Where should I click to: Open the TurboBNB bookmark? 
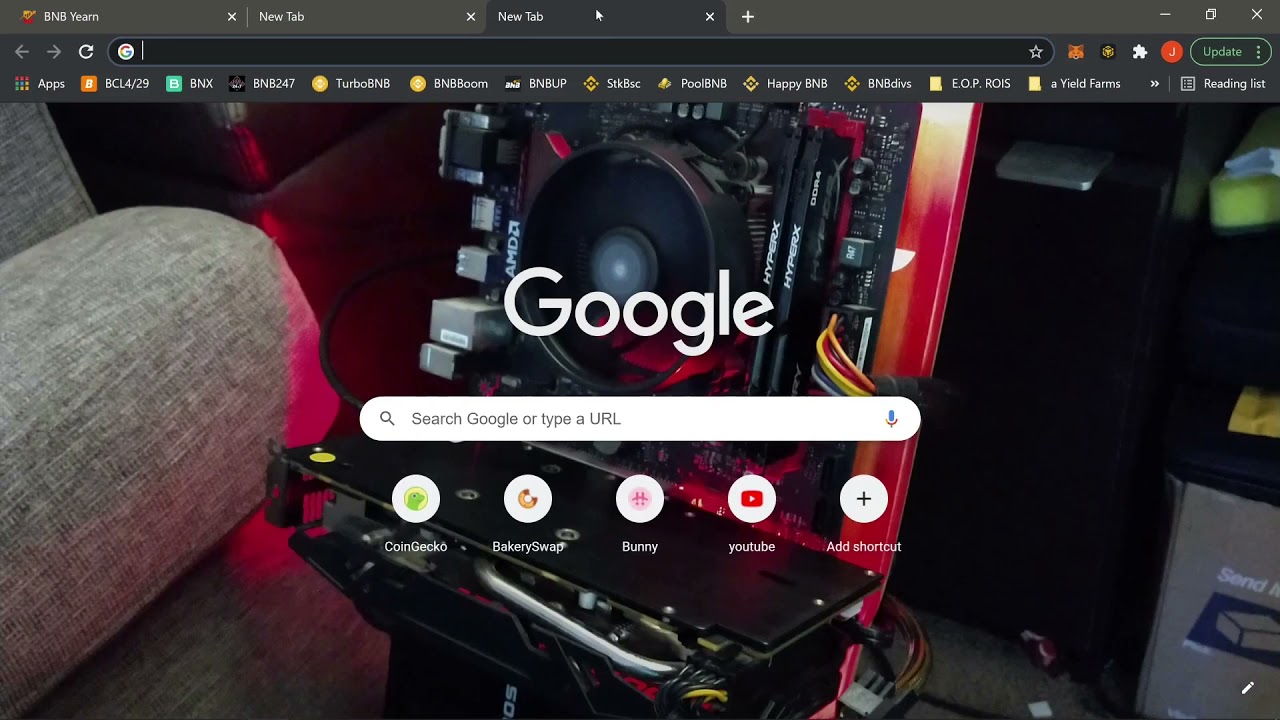(x=351, y=84)
